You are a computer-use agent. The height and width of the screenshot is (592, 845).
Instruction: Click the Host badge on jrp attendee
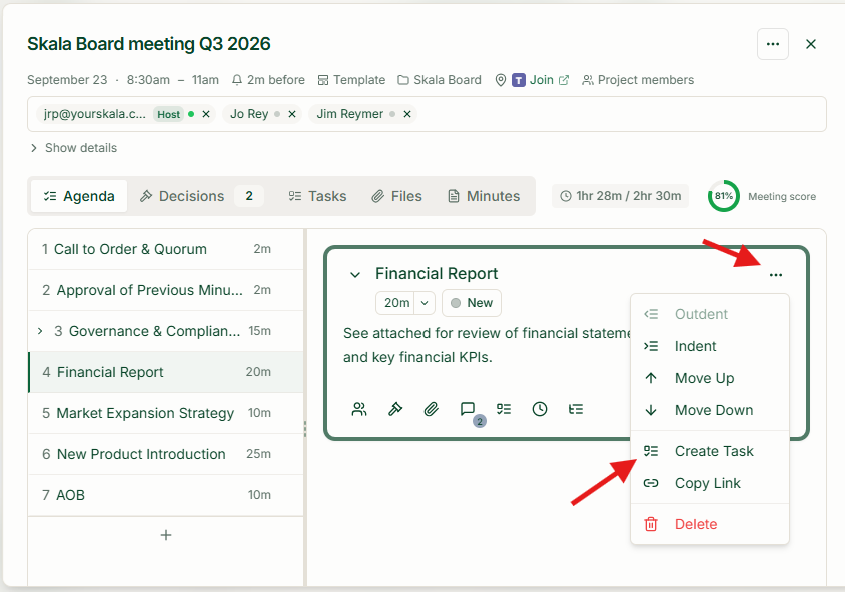point(168,114)
